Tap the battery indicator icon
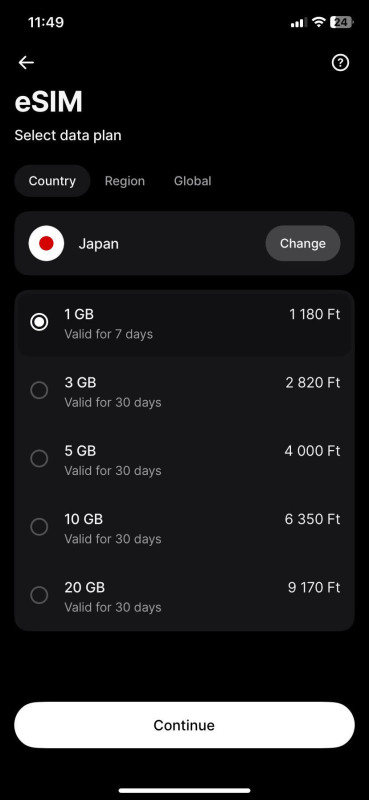369x800 pixels. [x=341, y=22]
